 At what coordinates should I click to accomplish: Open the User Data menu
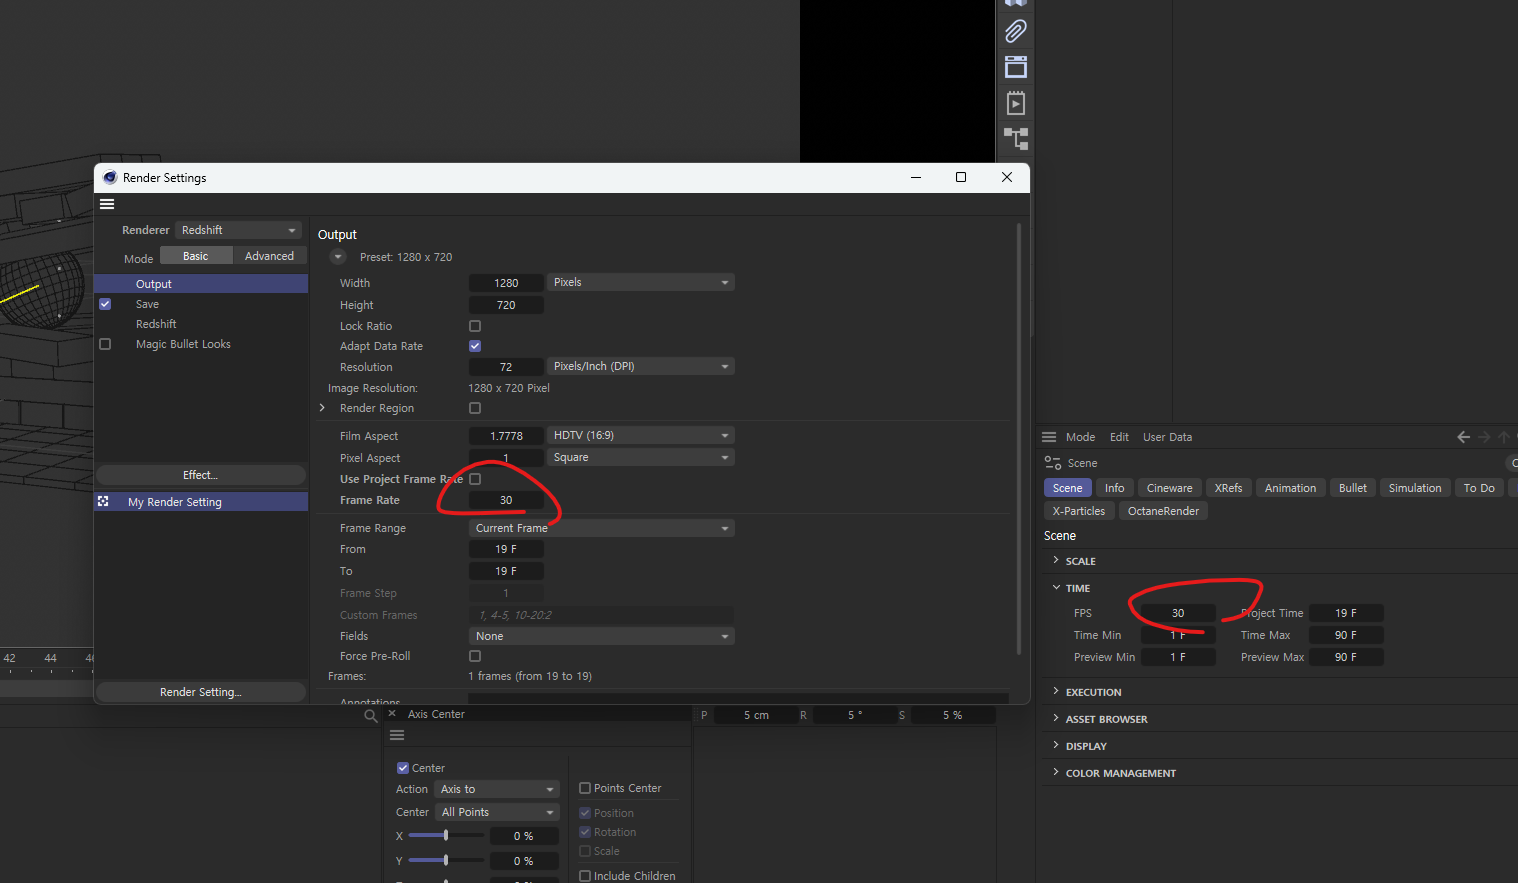[1167, 437]
